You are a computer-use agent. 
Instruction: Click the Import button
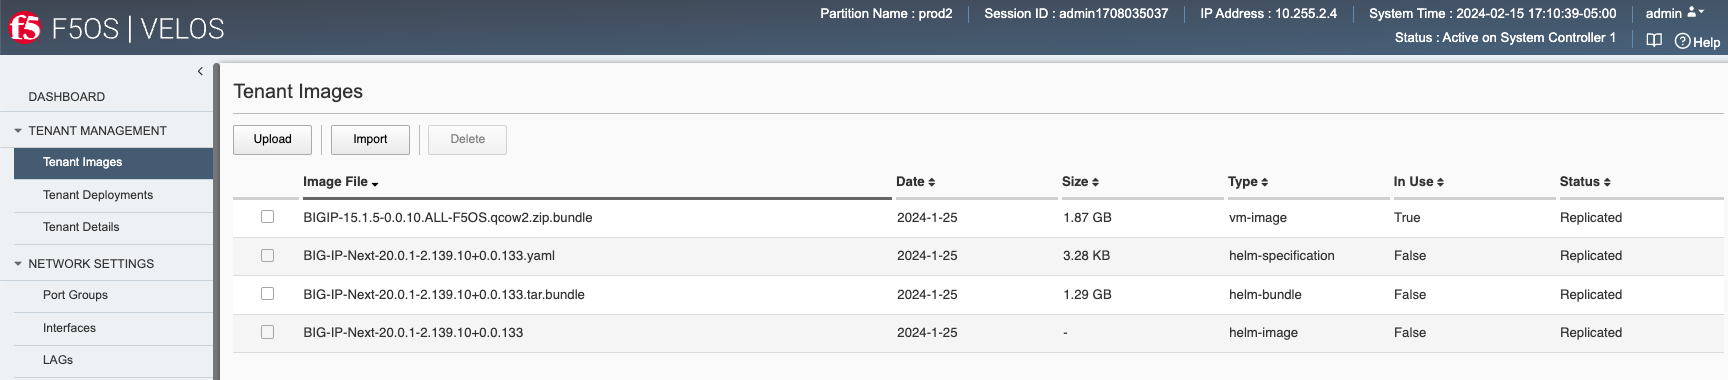(x=370, y=139)
